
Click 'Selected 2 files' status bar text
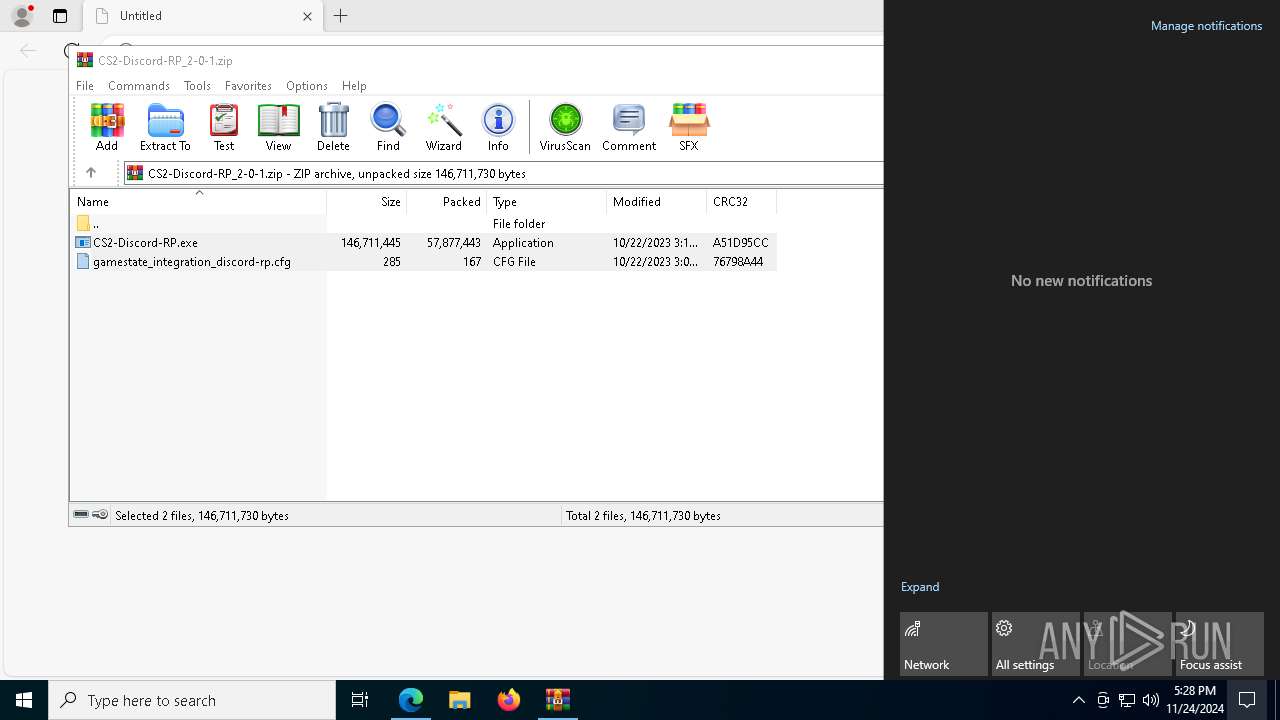coord(202,515)
